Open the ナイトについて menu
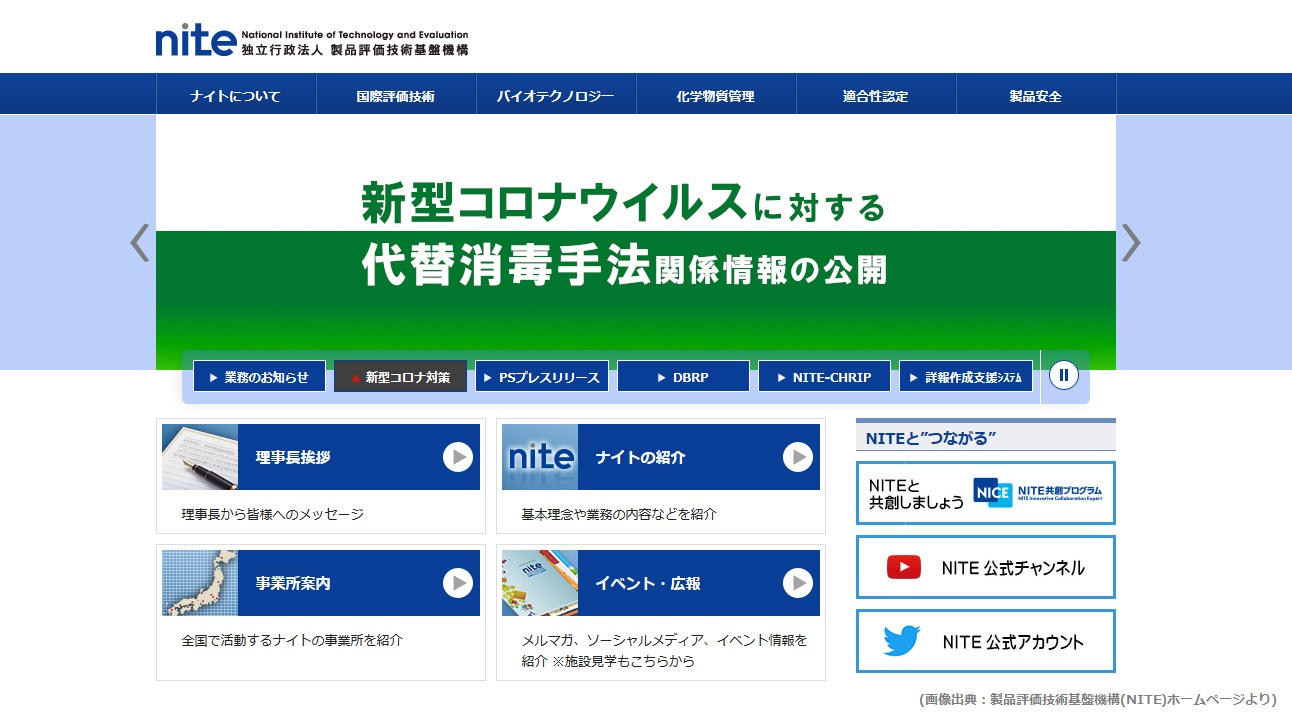The width and height of the screenshot is (1292, 726). pyautogui.click(x=236, y=96)
